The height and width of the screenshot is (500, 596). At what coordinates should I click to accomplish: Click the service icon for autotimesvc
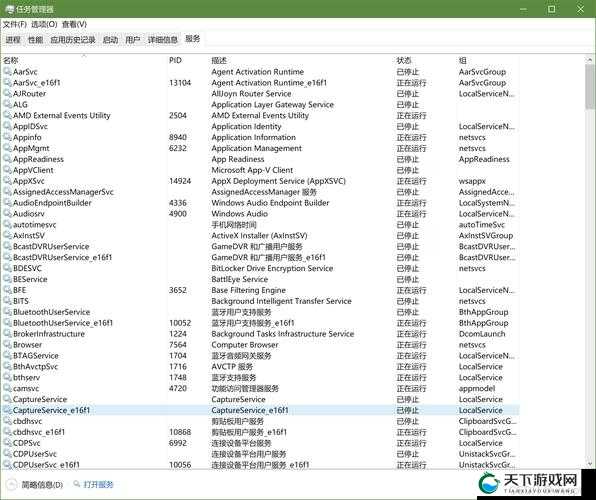click(7, 225)
